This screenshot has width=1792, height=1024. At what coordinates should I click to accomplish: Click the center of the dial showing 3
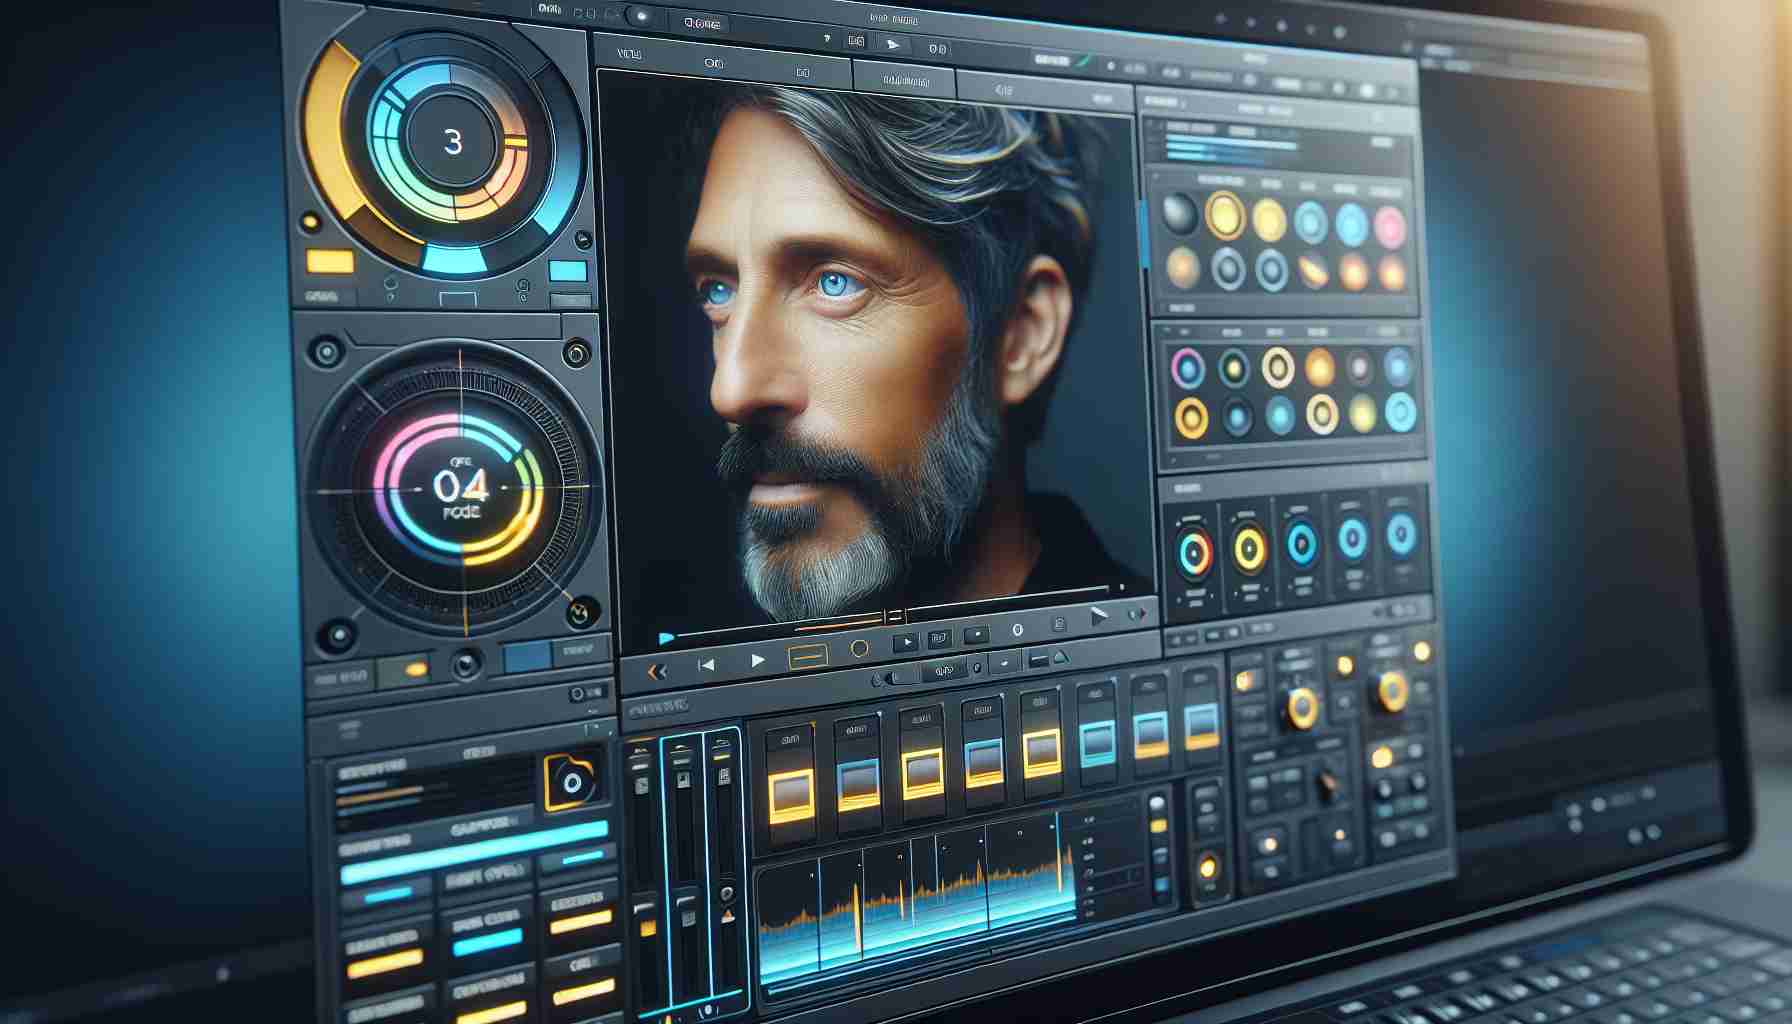tap(452, 142)
